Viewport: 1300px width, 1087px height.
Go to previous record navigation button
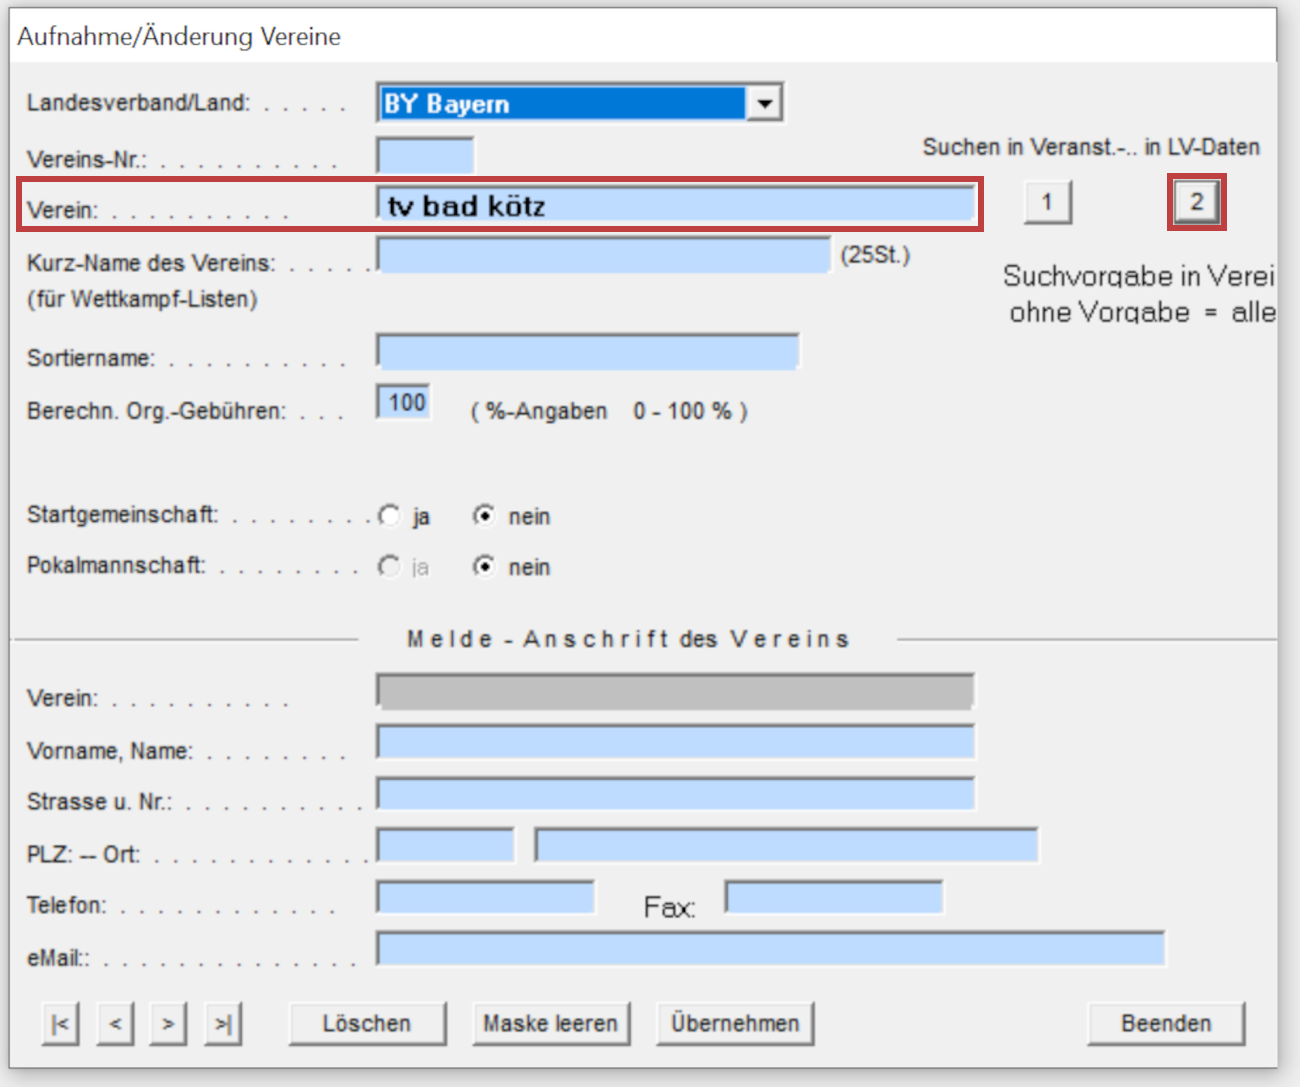116,1024
